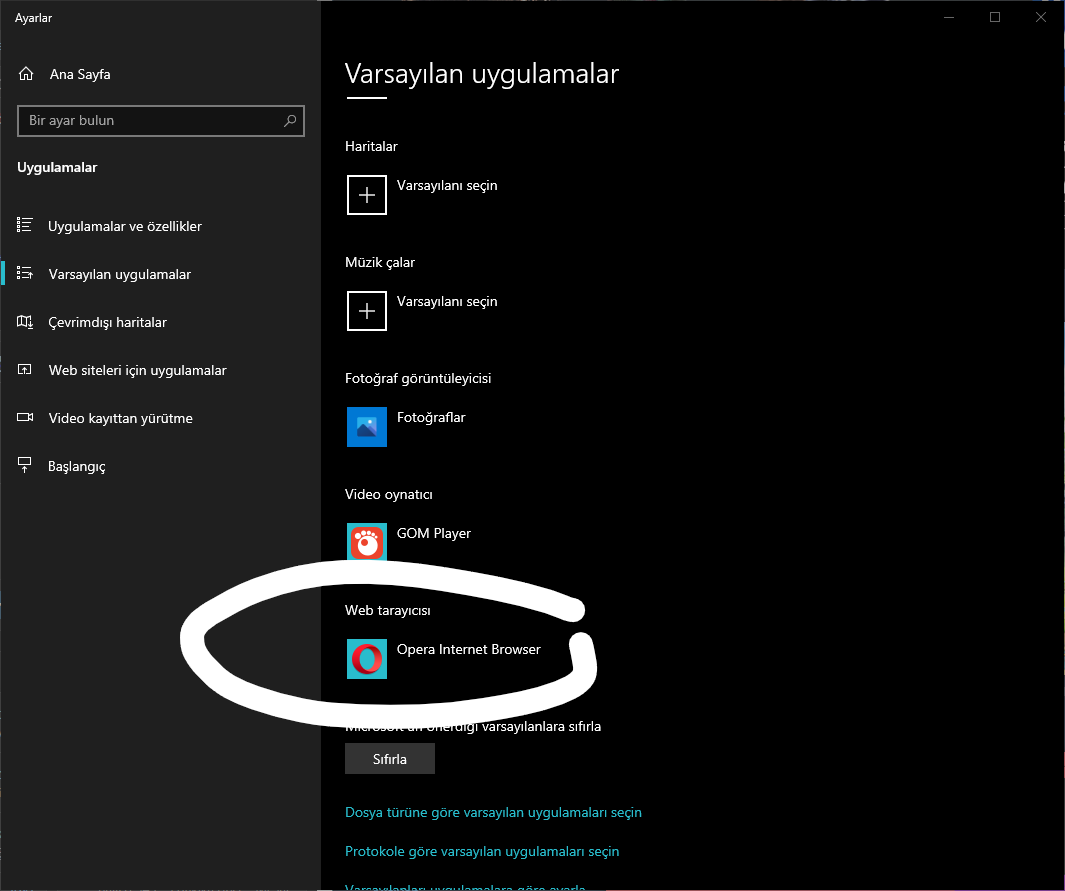Screen dimensions: 1065x891
Task: Select Varsayılan uygulamalar in sidebar
Action: tap(120, 274)
